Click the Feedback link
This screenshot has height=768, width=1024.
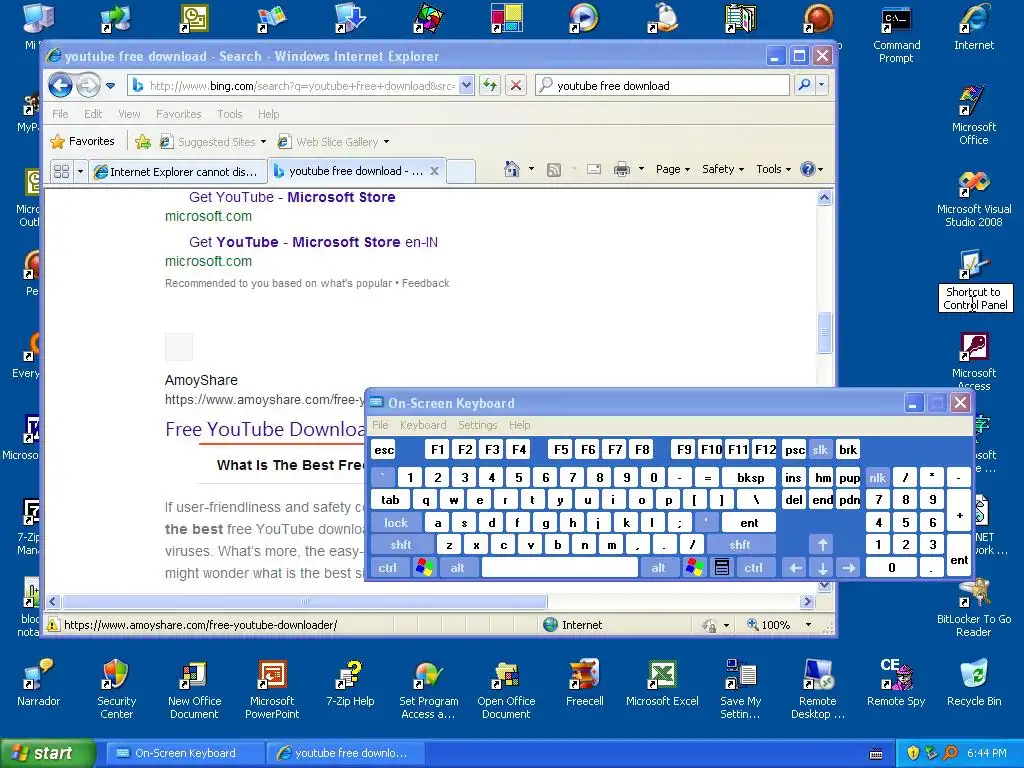(x=425, y=283)
